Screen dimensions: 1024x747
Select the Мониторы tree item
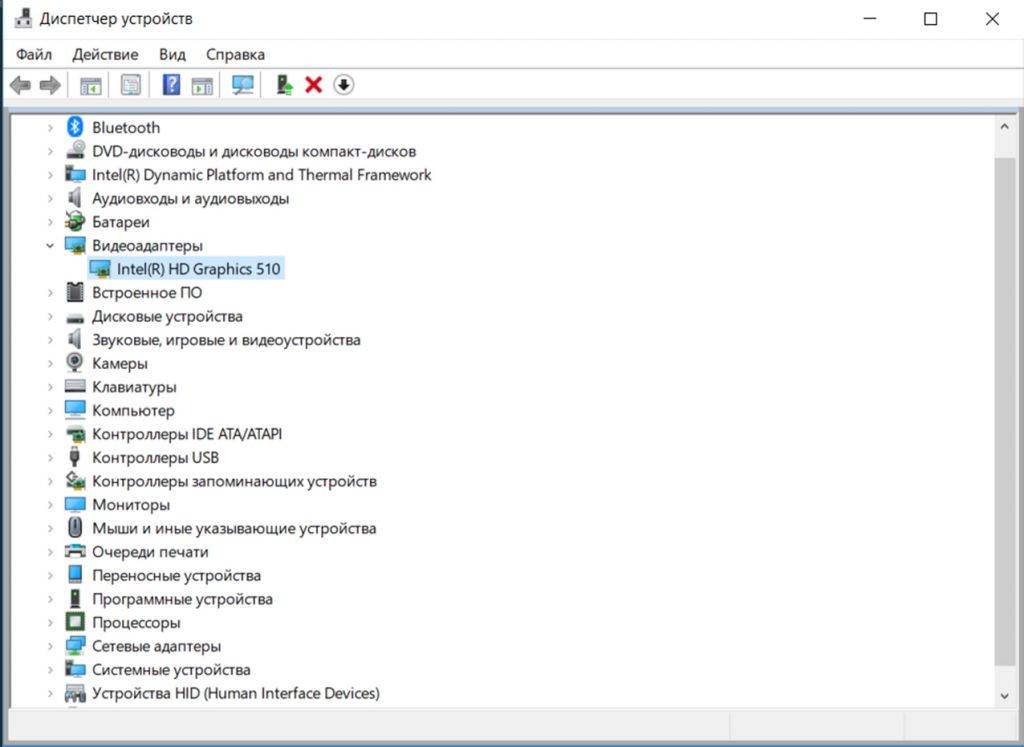(131, 505)
